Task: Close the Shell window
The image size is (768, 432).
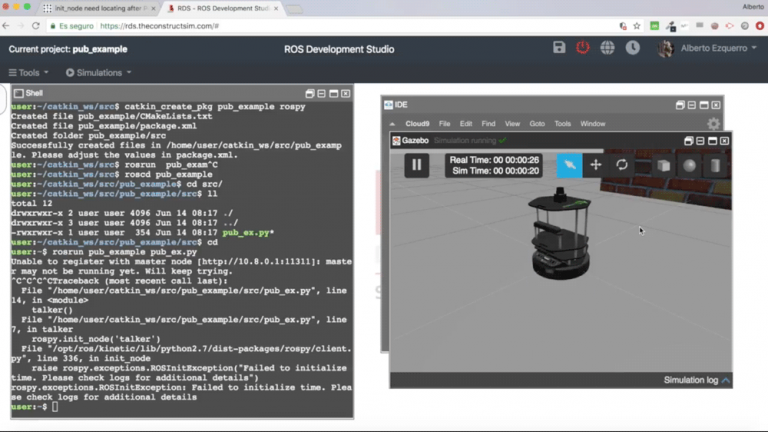Action: pos(345,93)
